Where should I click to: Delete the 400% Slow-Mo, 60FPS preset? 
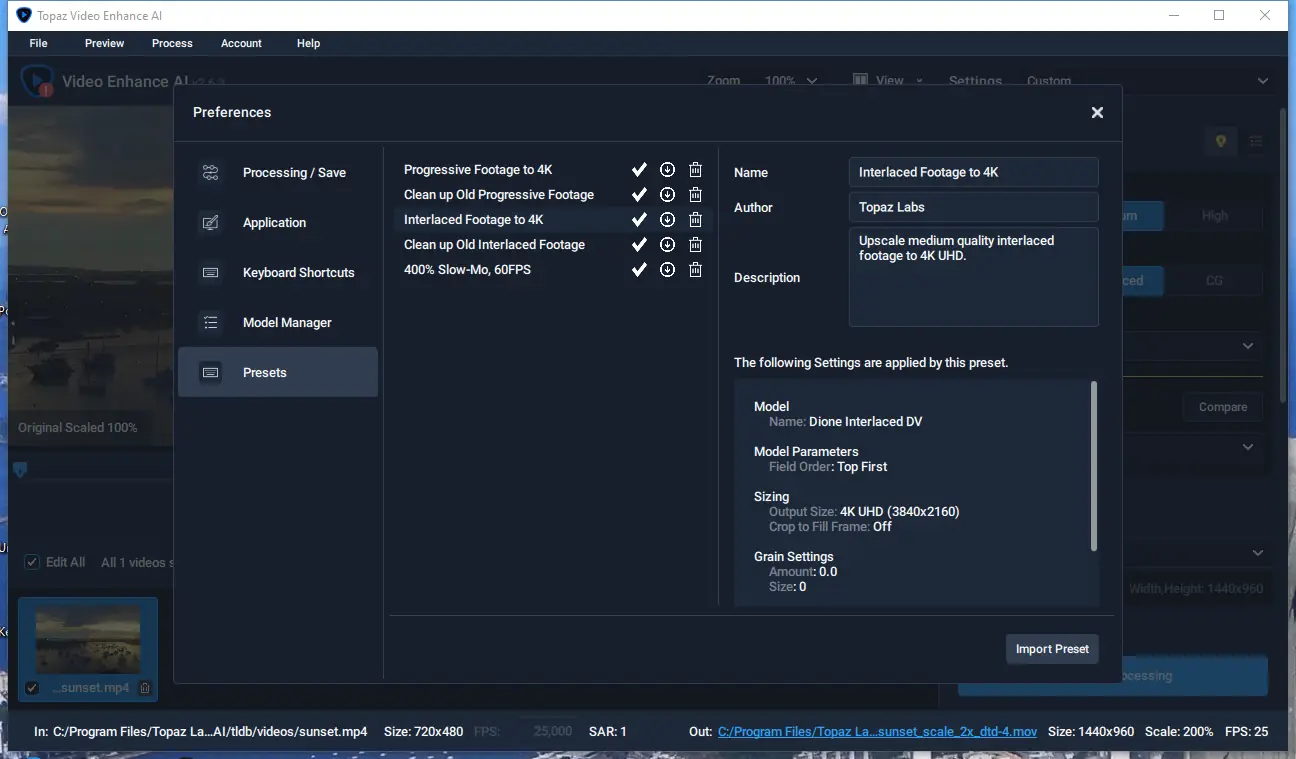coord(695,270)
